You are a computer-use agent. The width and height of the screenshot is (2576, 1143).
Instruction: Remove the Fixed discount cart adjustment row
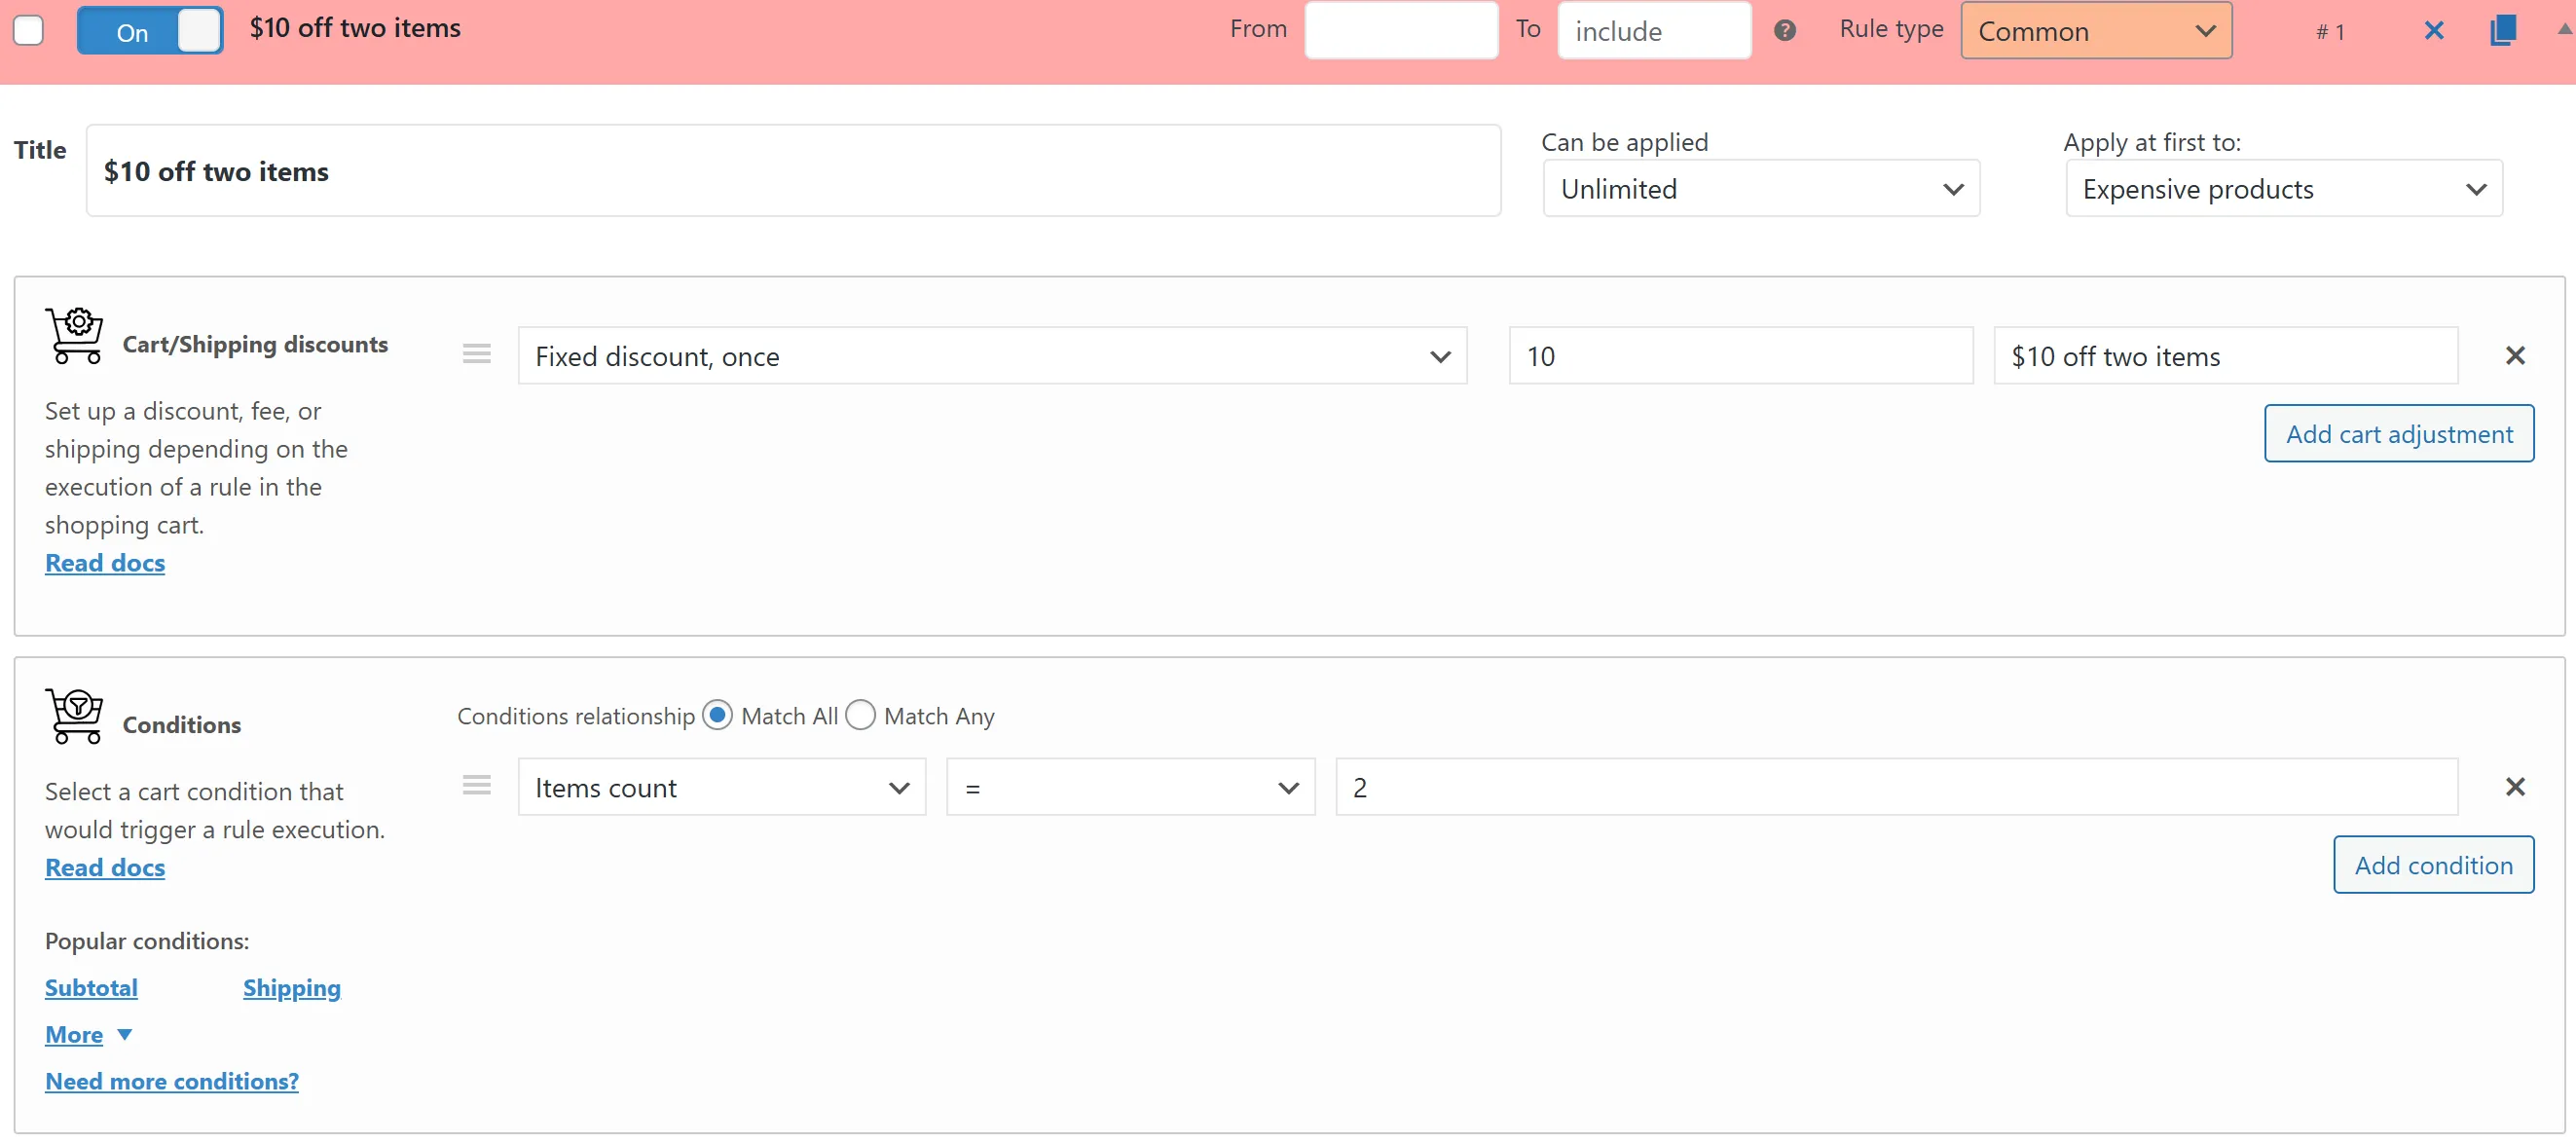(x=2515, y=356)
